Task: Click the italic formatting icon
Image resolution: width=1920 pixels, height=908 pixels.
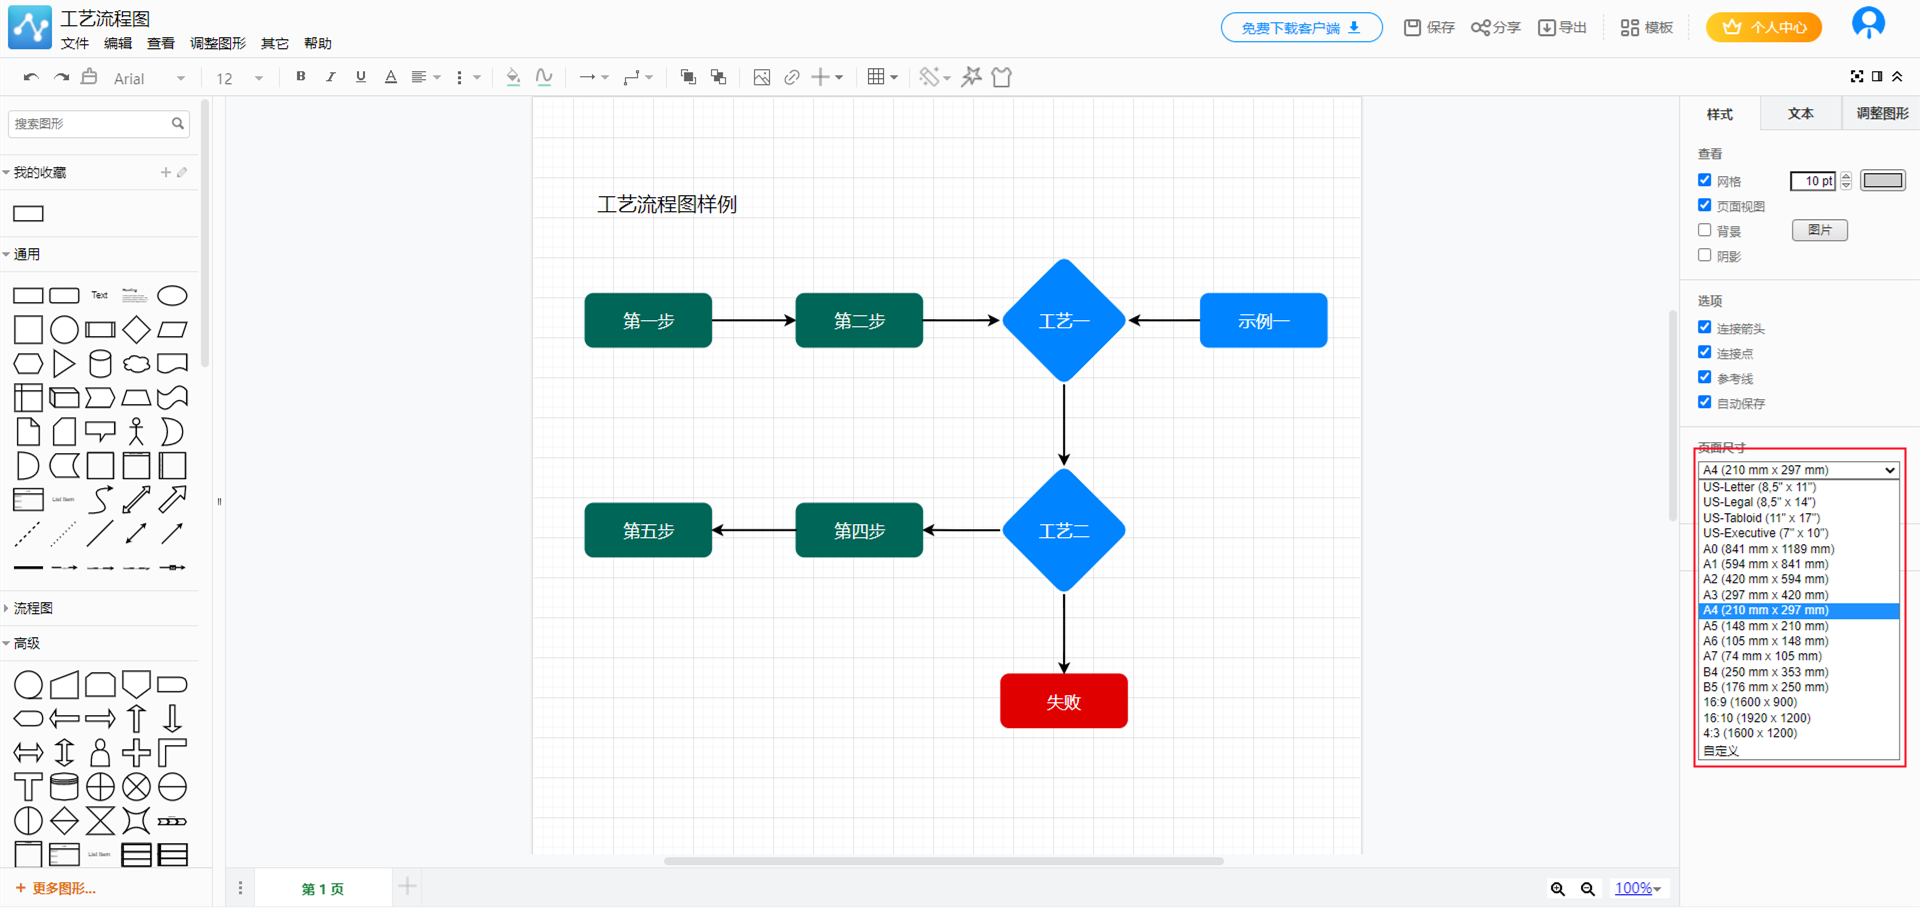Action: (330, 77)
